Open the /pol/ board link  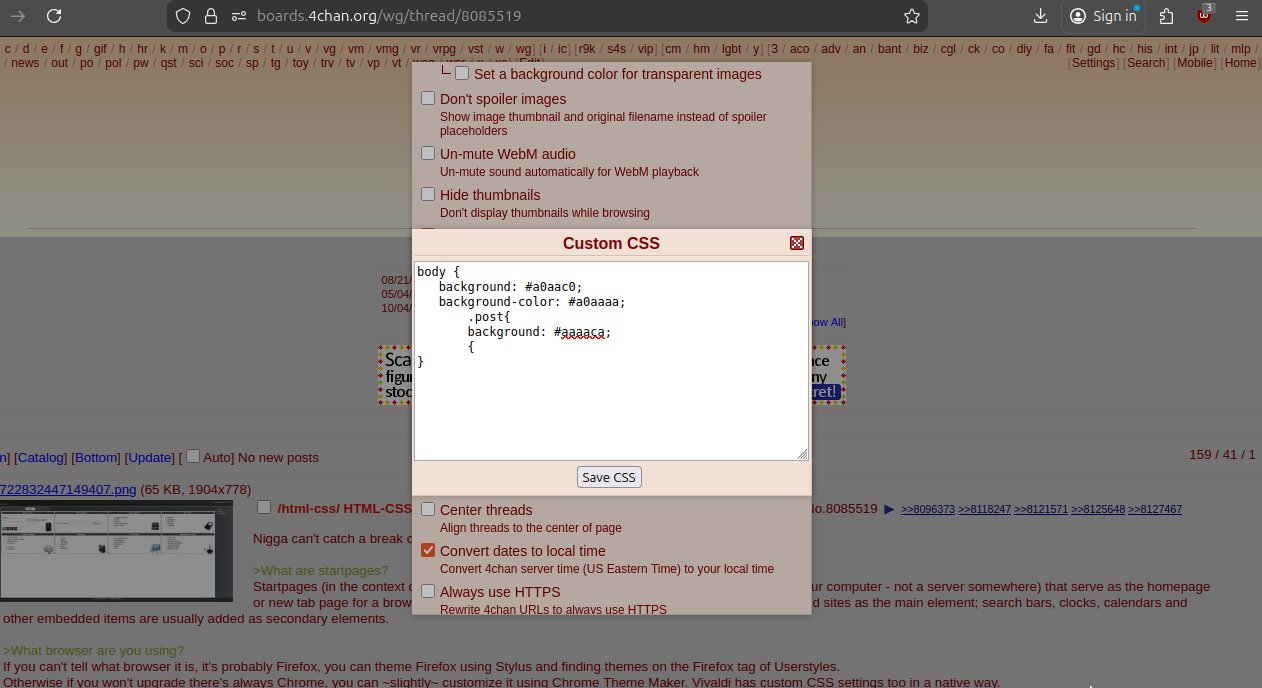[x=113, y=62]
